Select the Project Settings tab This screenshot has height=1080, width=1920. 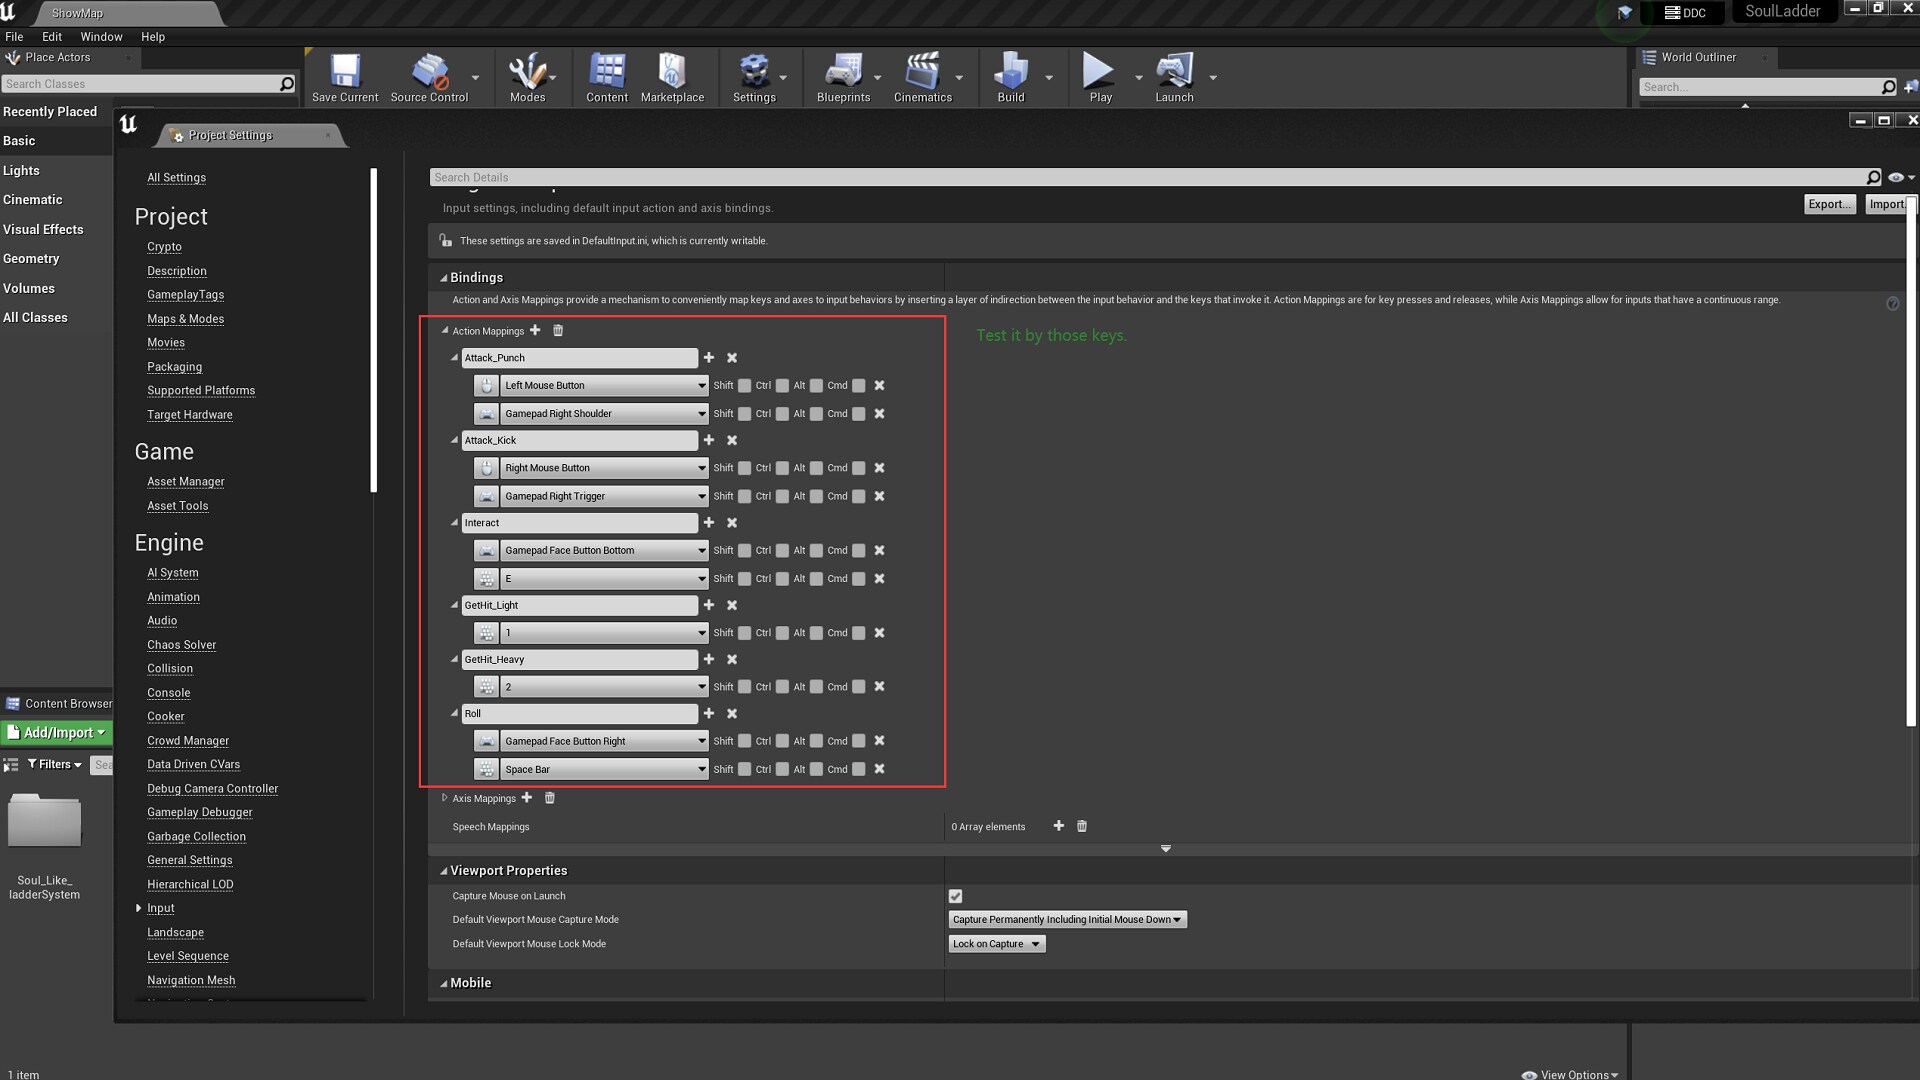tap(230, 135)
